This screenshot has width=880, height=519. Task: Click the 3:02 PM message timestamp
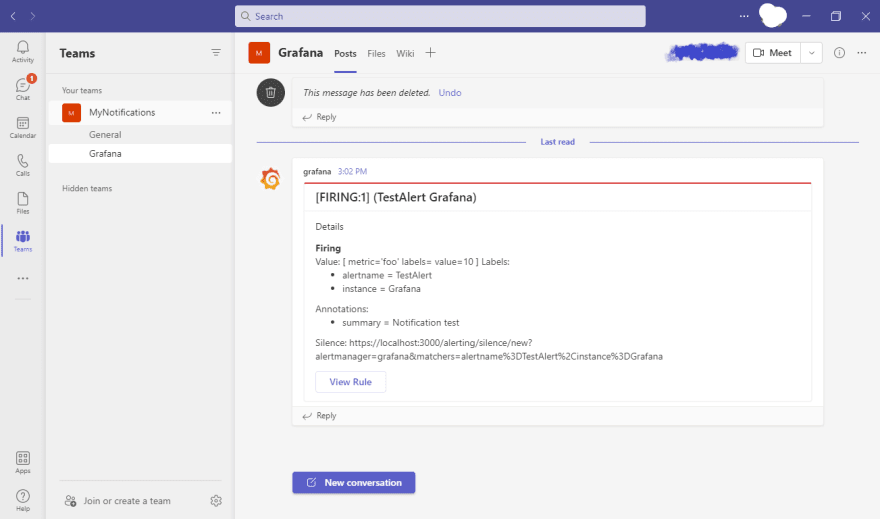tap(352, 172)
